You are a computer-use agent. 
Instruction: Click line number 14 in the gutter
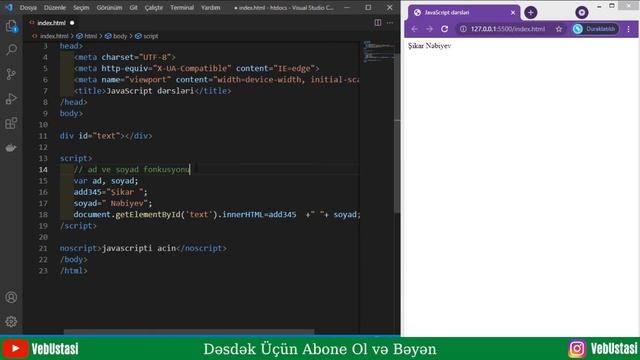43,169
